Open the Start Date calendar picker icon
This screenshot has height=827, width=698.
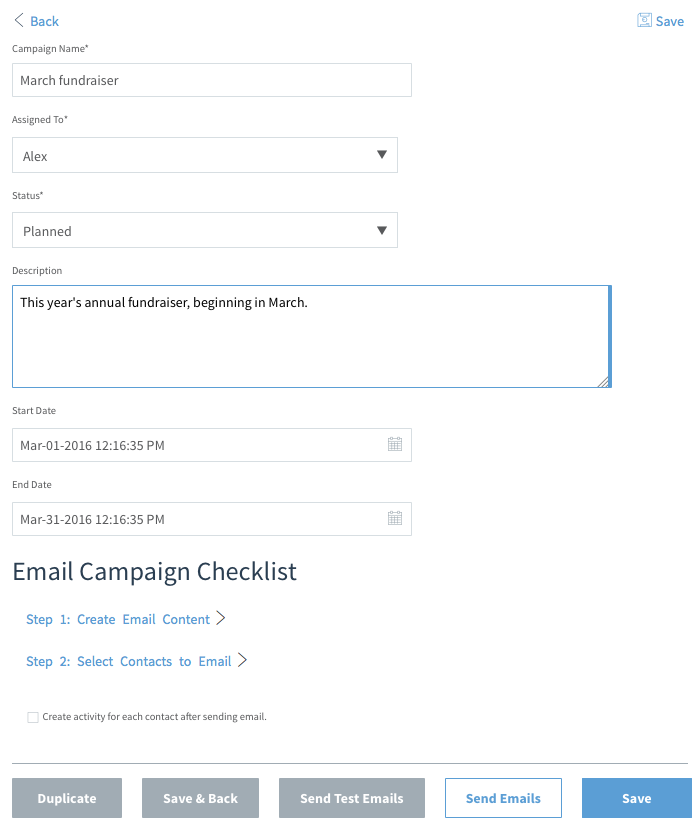tap(395, 445)
